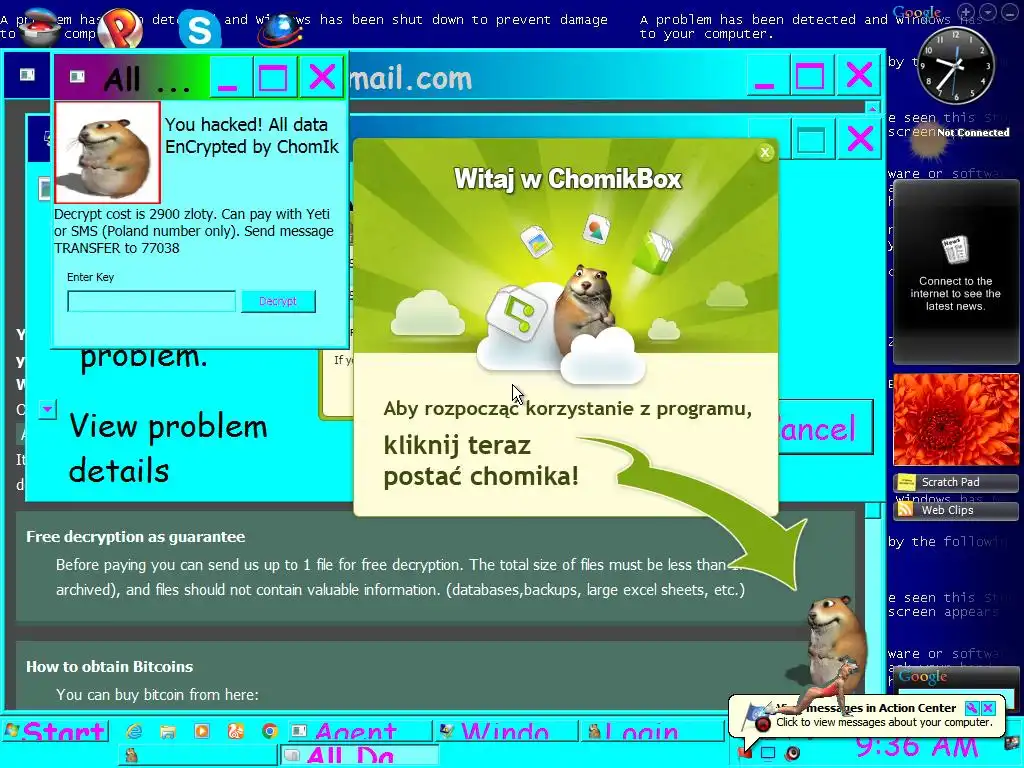Click the red speaker tray icon

click(792, 753)
